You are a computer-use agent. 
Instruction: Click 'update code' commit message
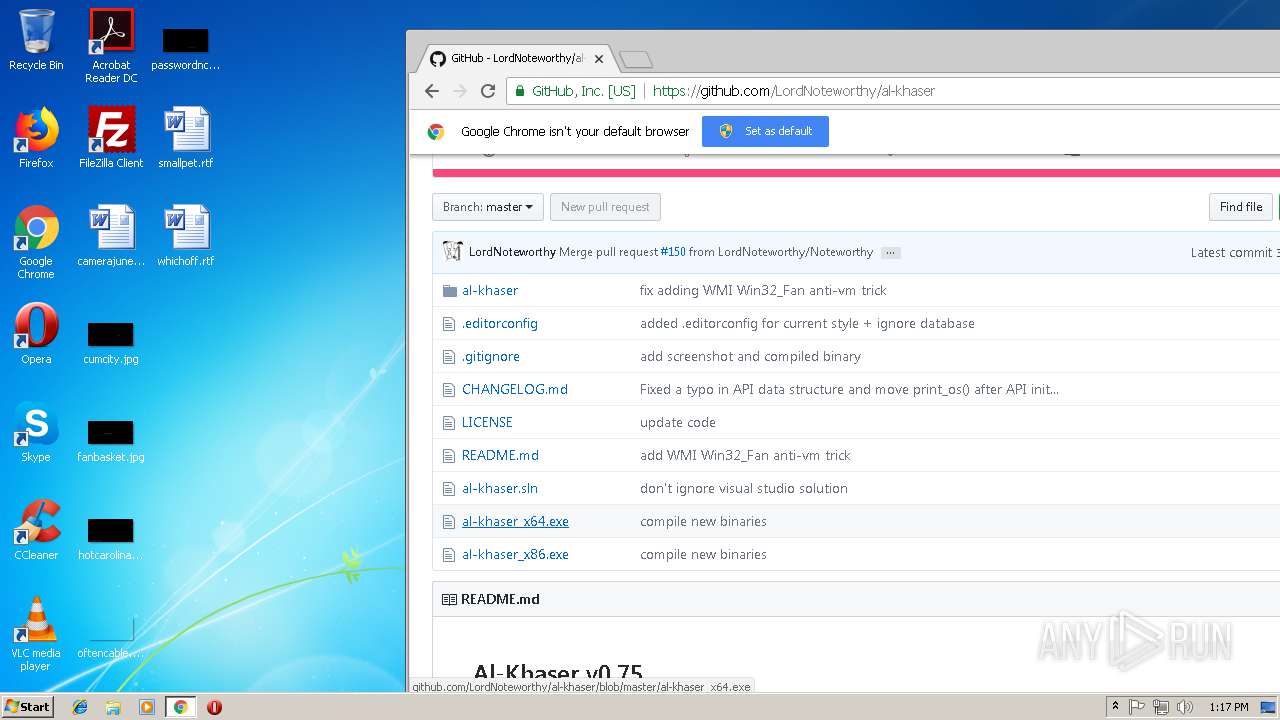[677, 422]
